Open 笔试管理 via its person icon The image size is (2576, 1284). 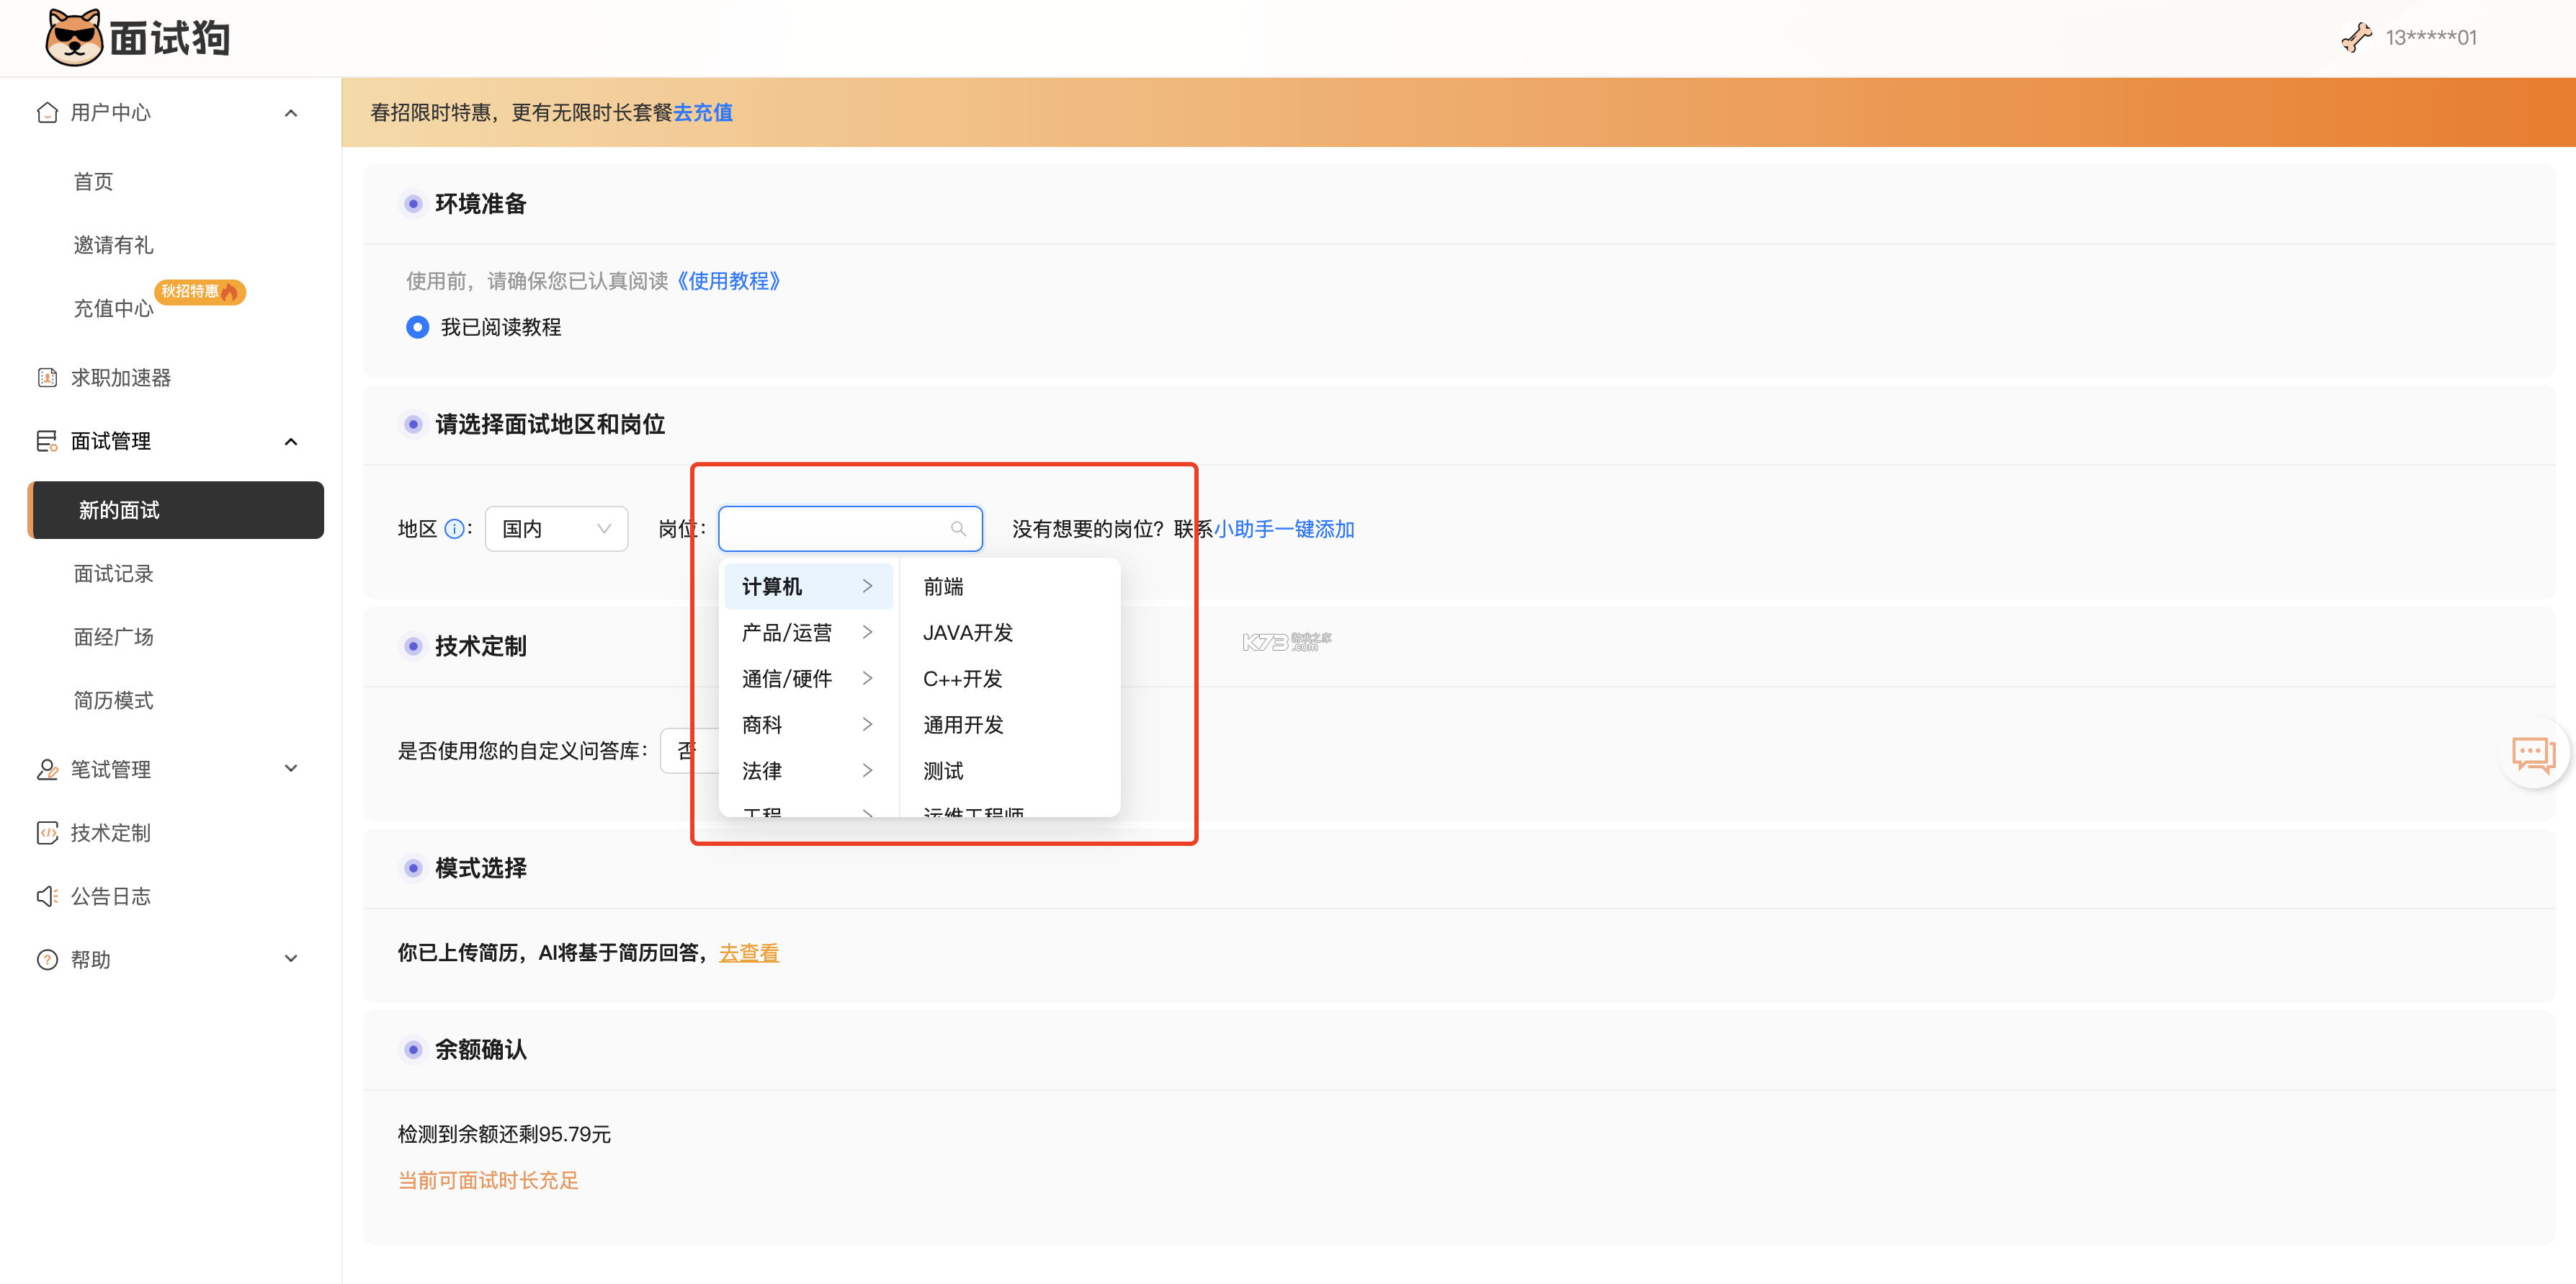tap(47, 769)
